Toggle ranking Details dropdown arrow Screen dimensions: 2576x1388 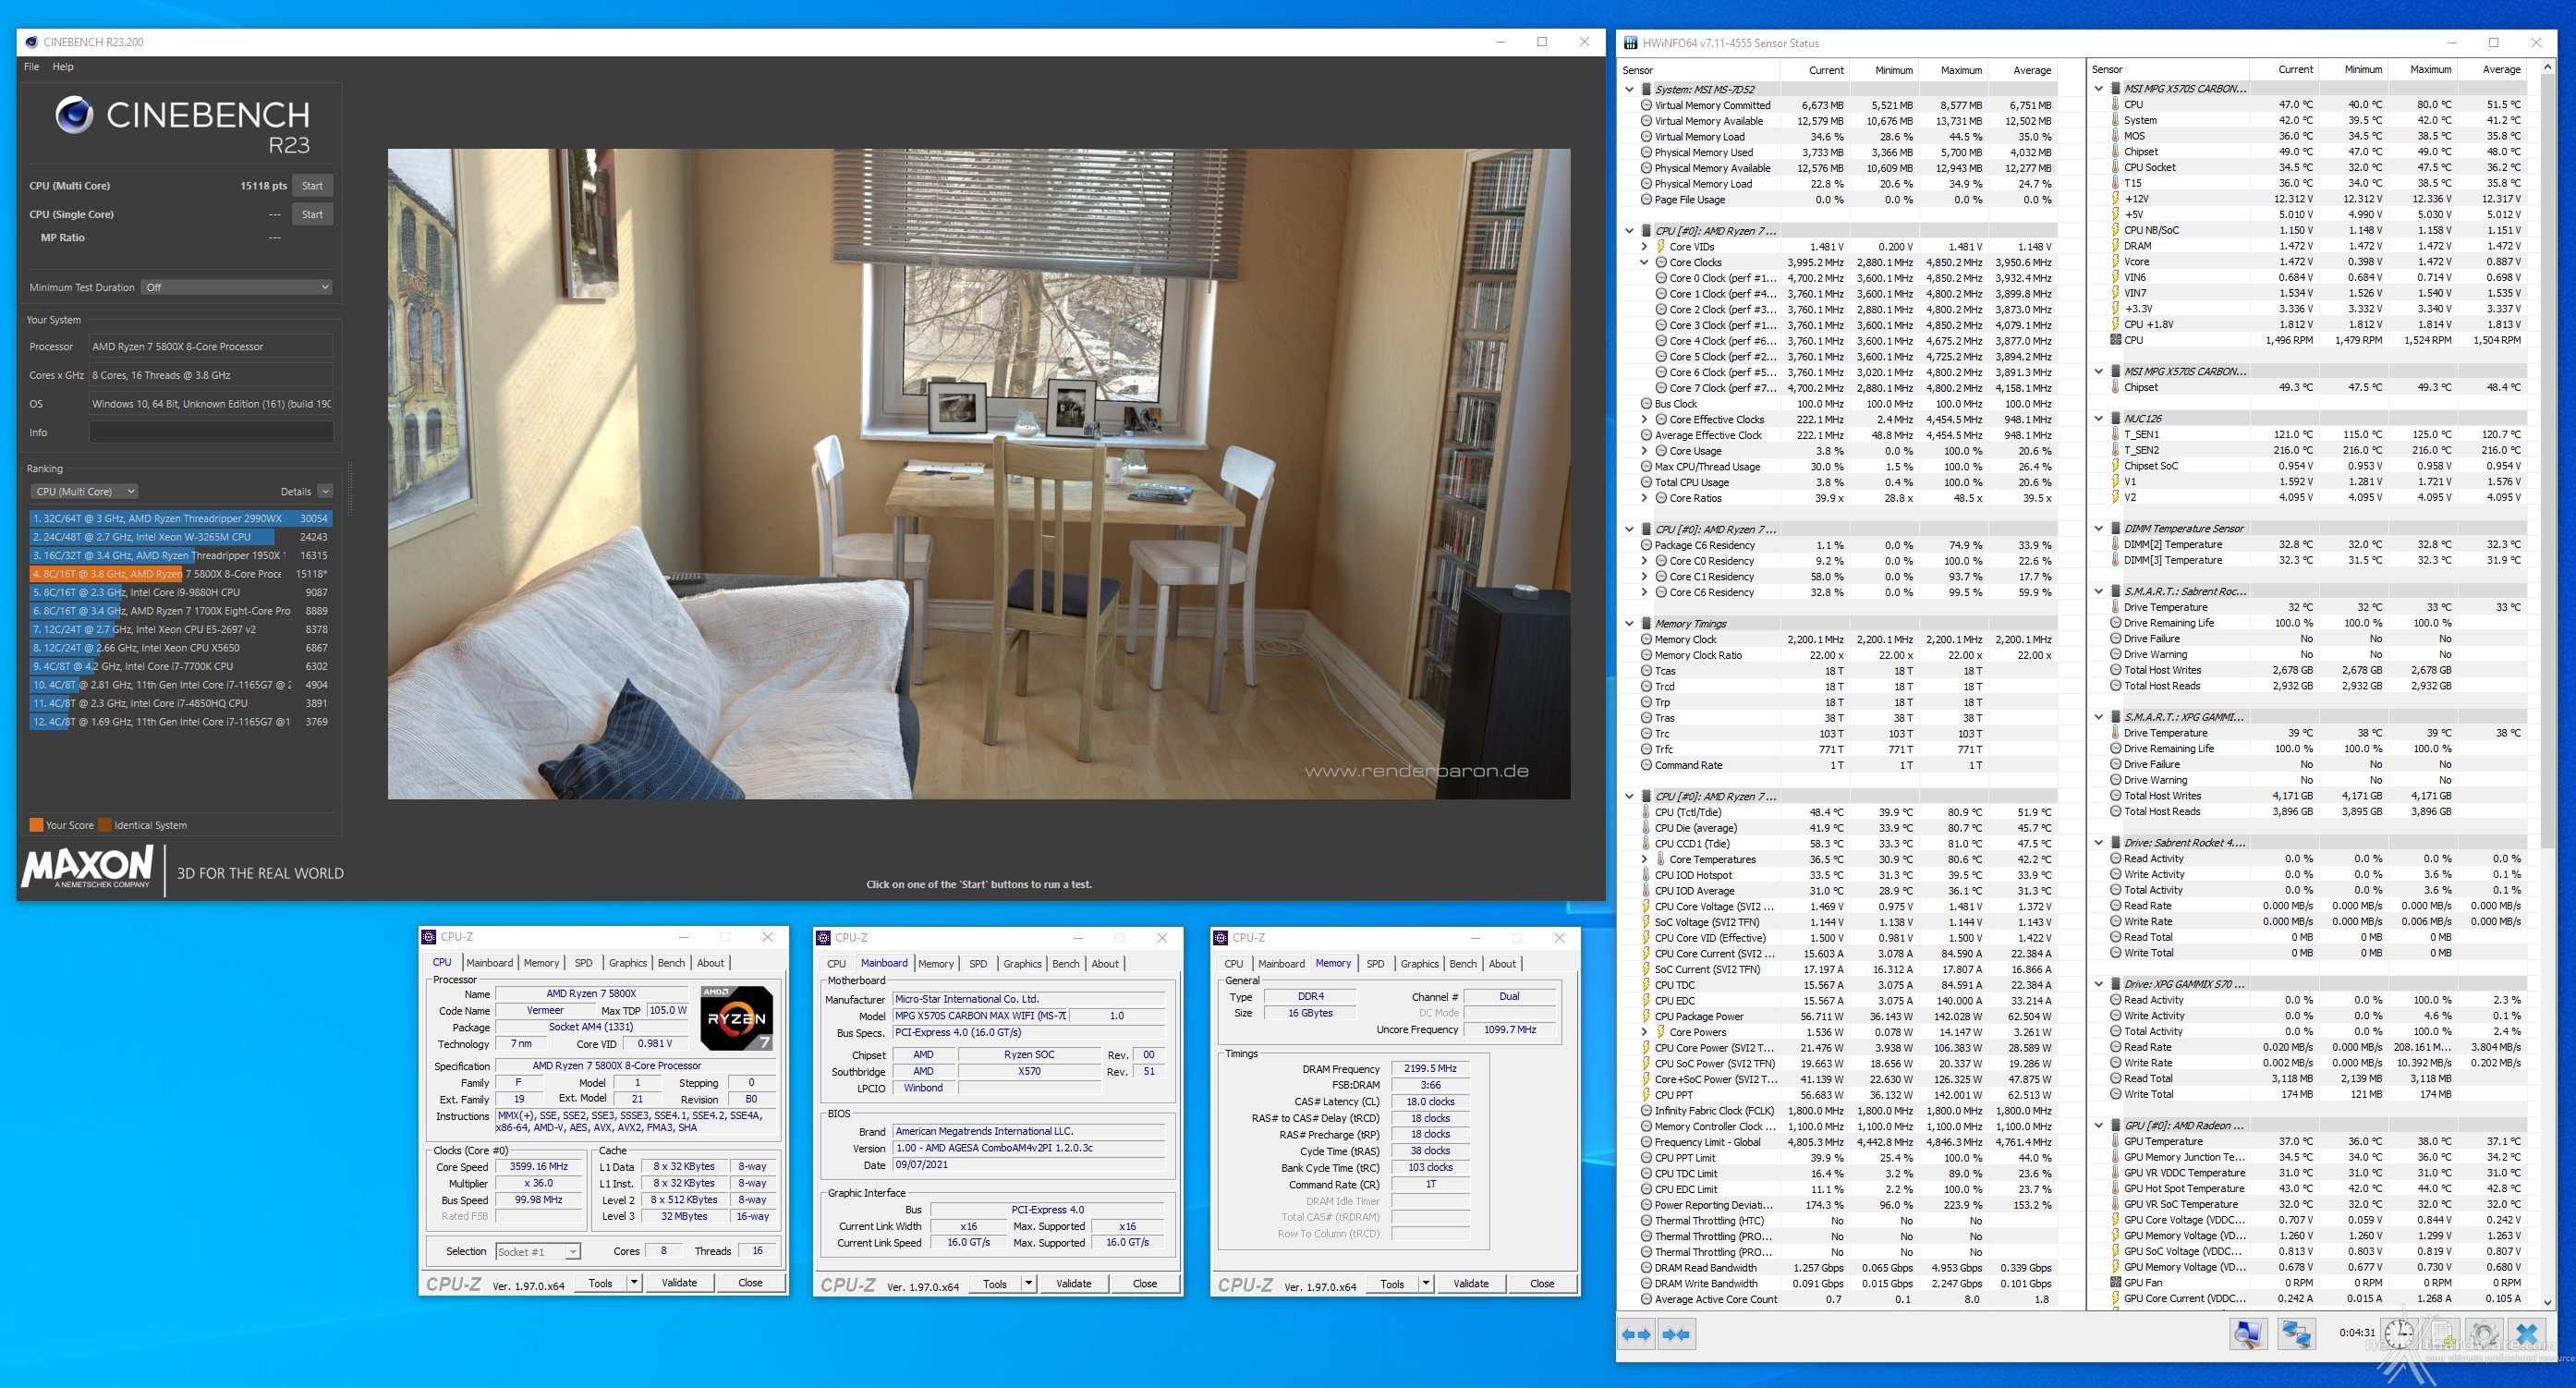point(325,491)
